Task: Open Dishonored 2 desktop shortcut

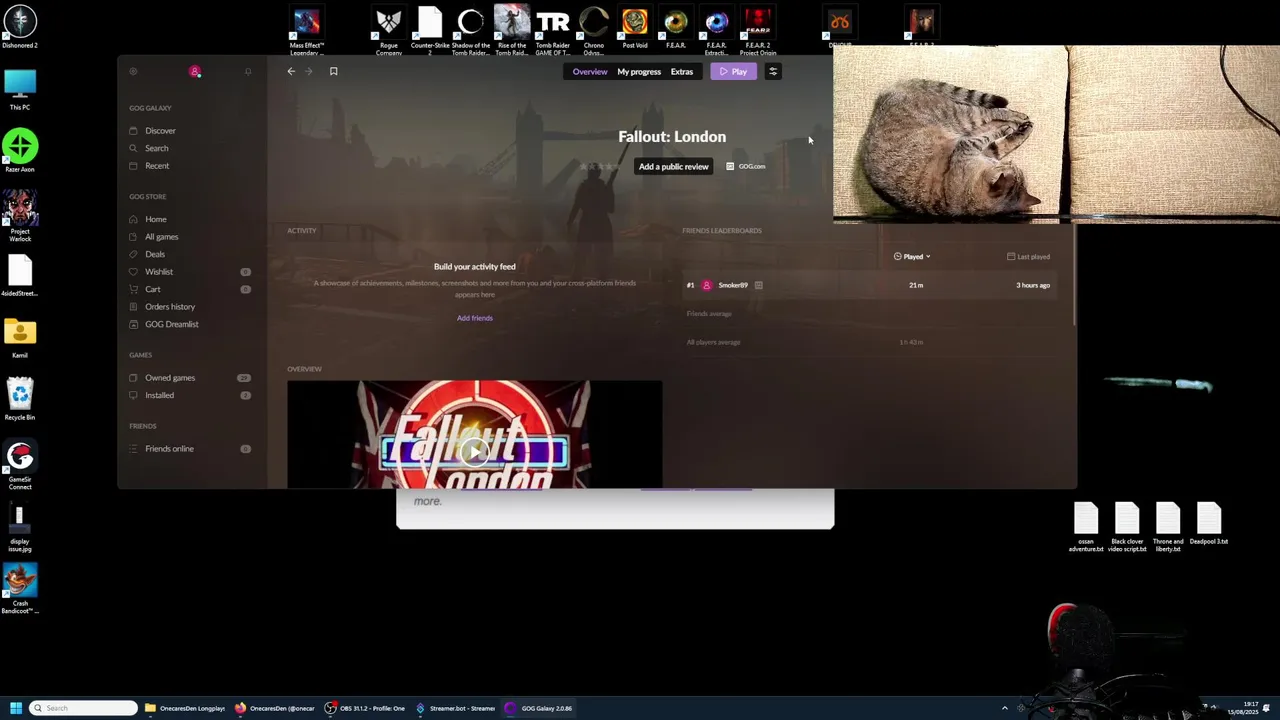Action: click(20, 26)
